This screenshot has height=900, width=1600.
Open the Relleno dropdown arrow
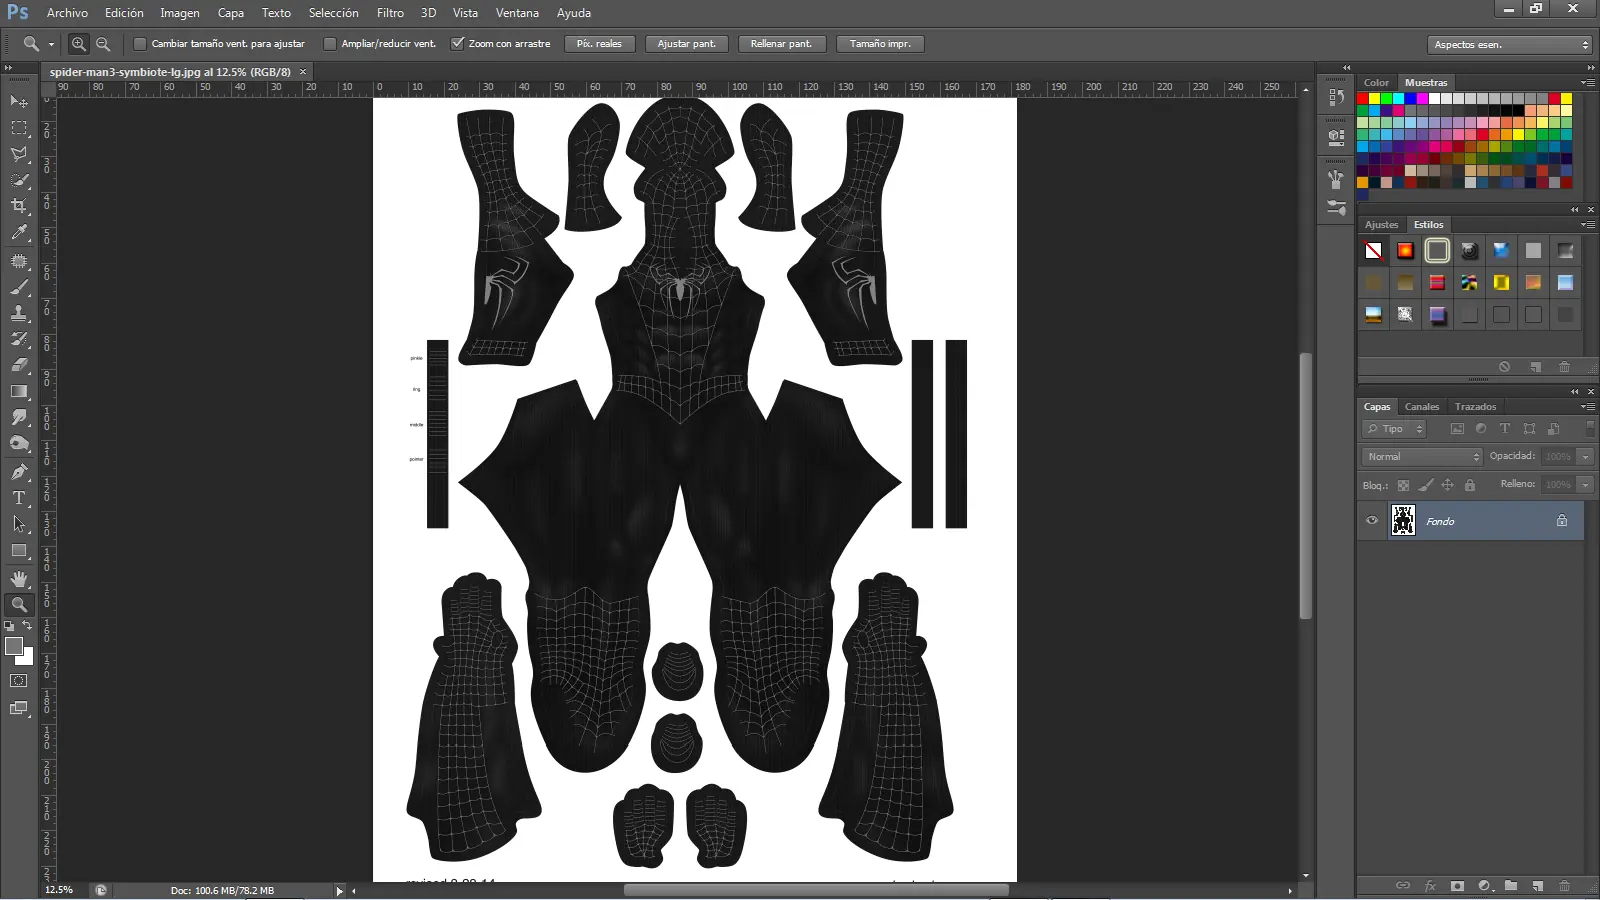point(1585,485)
